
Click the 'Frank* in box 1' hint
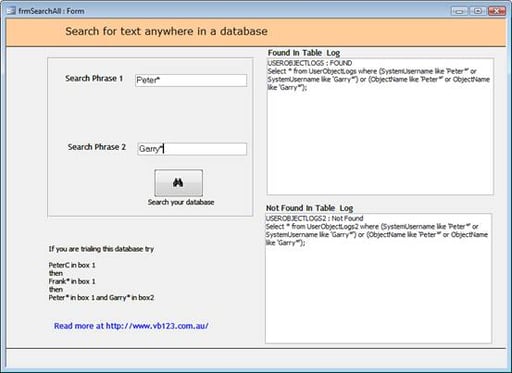click(72, 281)
